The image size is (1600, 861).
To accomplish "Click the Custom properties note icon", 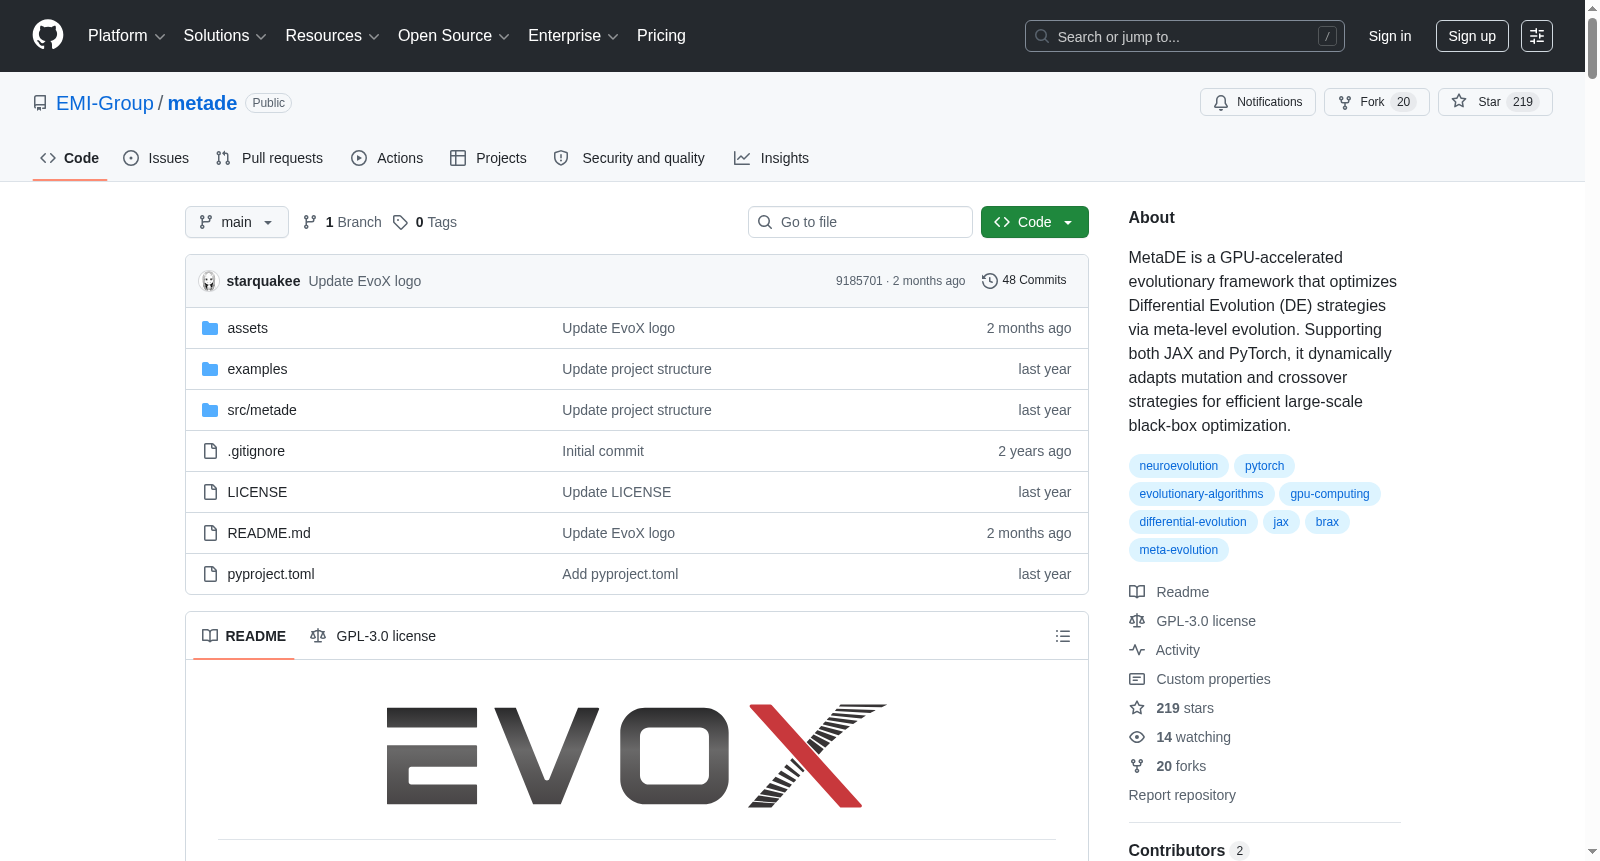I will (x=1137, y=679).
